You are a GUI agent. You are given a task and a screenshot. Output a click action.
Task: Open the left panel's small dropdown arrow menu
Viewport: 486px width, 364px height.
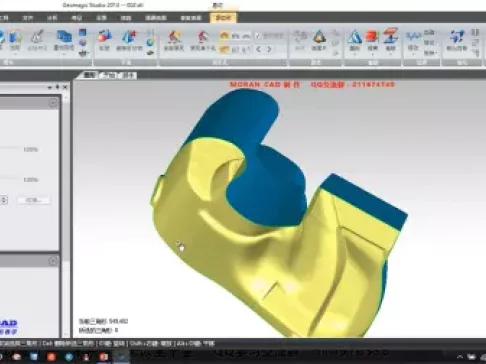click(x=50, y=87)
